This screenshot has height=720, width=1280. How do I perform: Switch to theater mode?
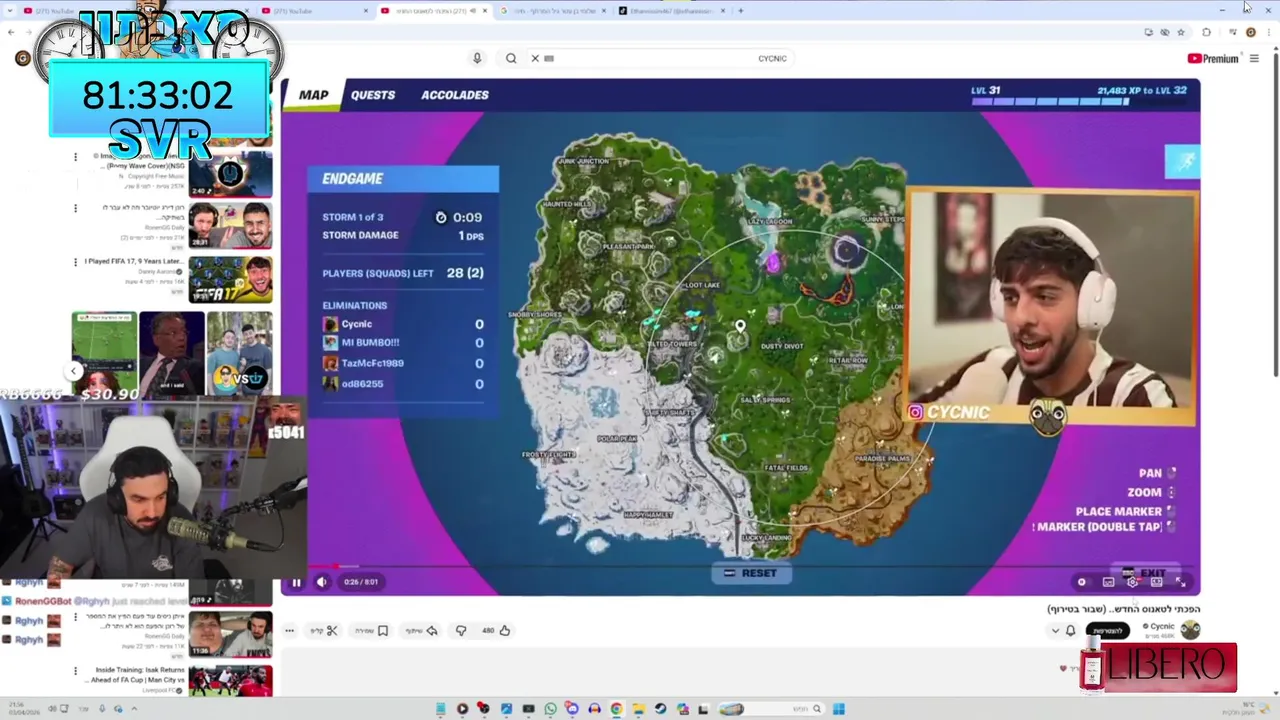1156,582
